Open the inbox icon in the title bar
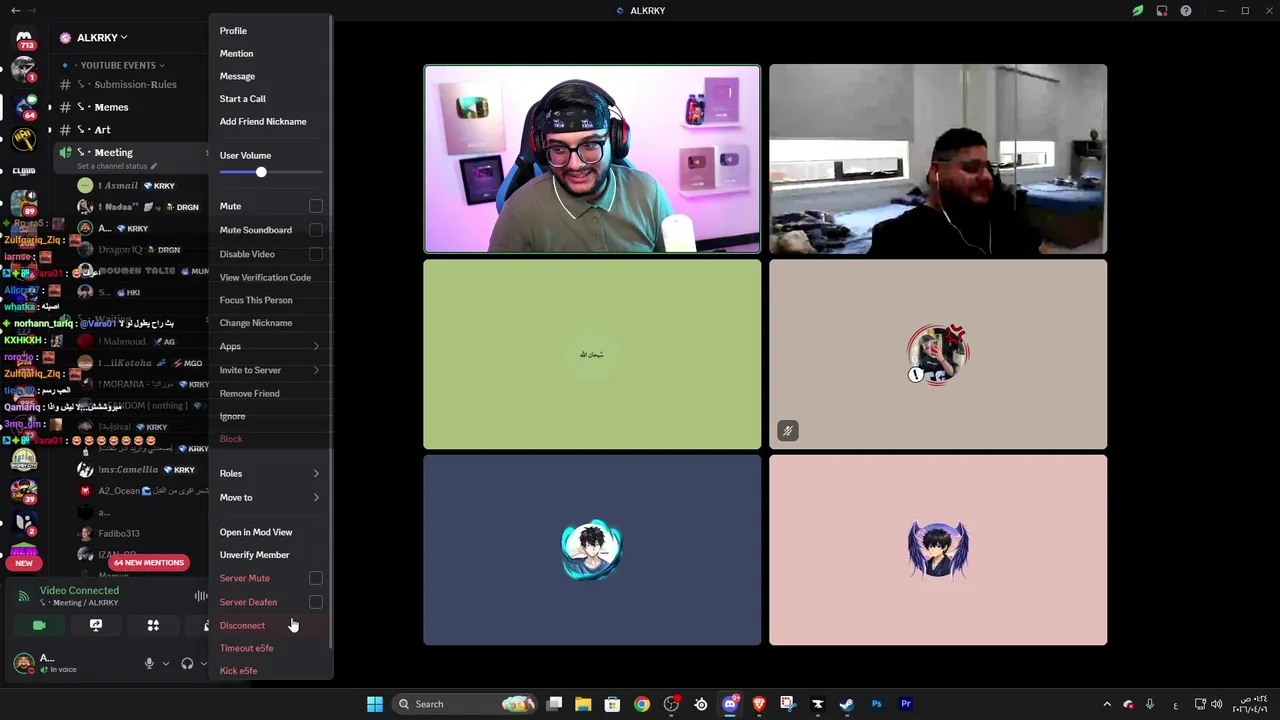 (x=1162, y=10)
